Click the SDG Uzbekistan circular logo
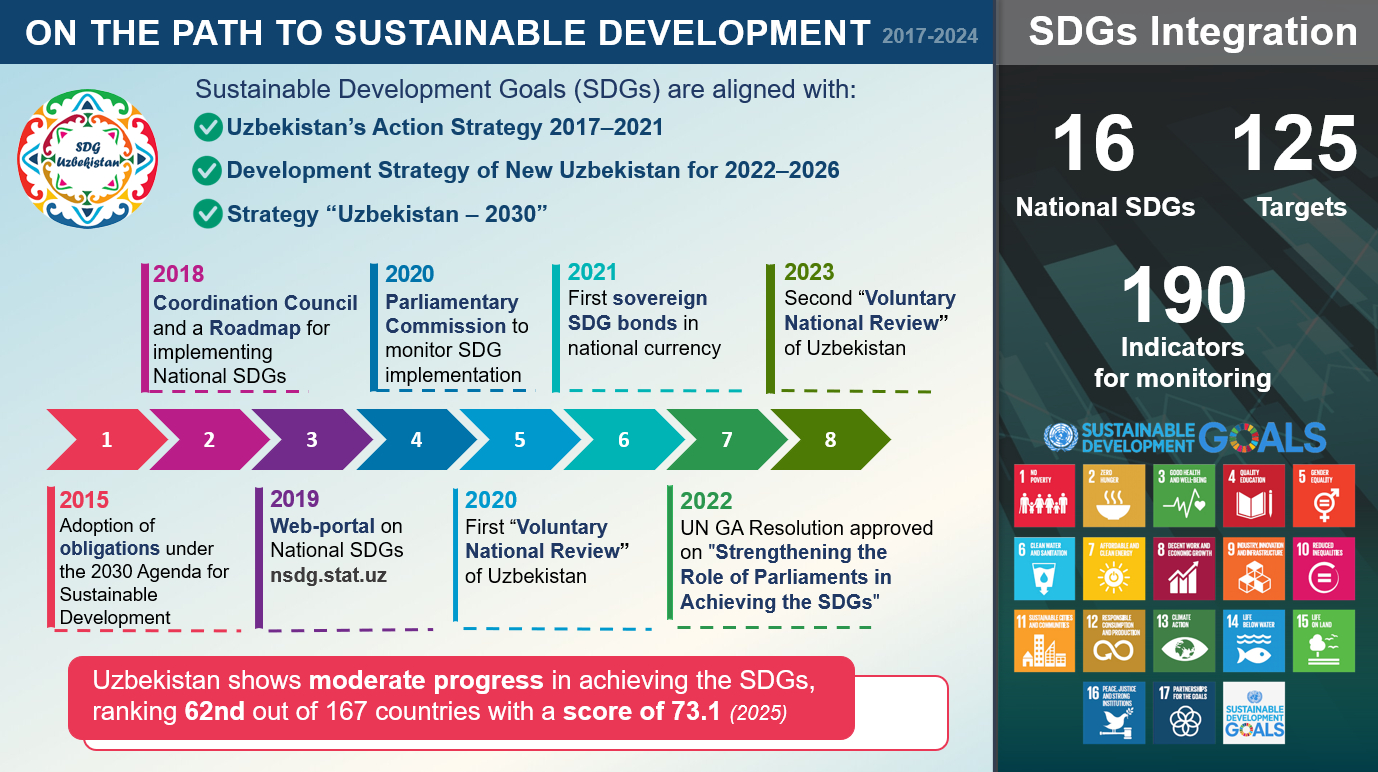 point(88,158)
